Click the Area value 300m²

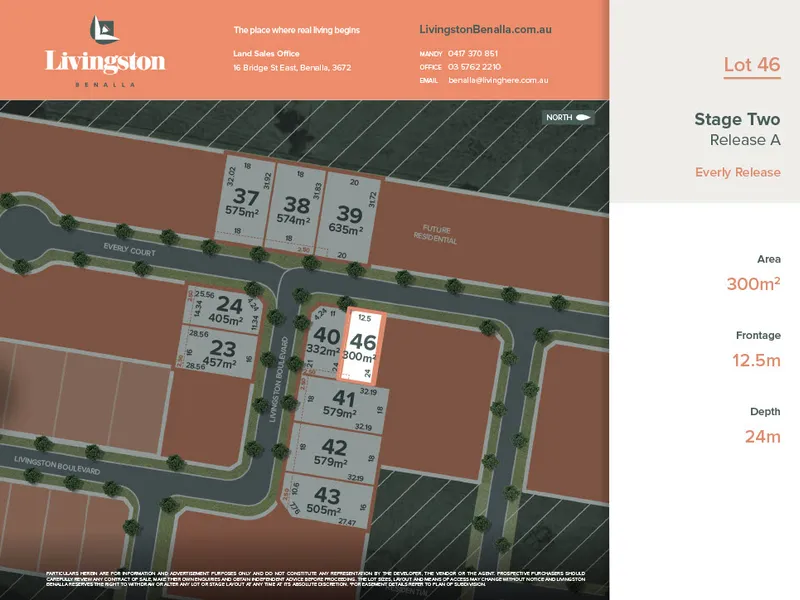point(754,284)
